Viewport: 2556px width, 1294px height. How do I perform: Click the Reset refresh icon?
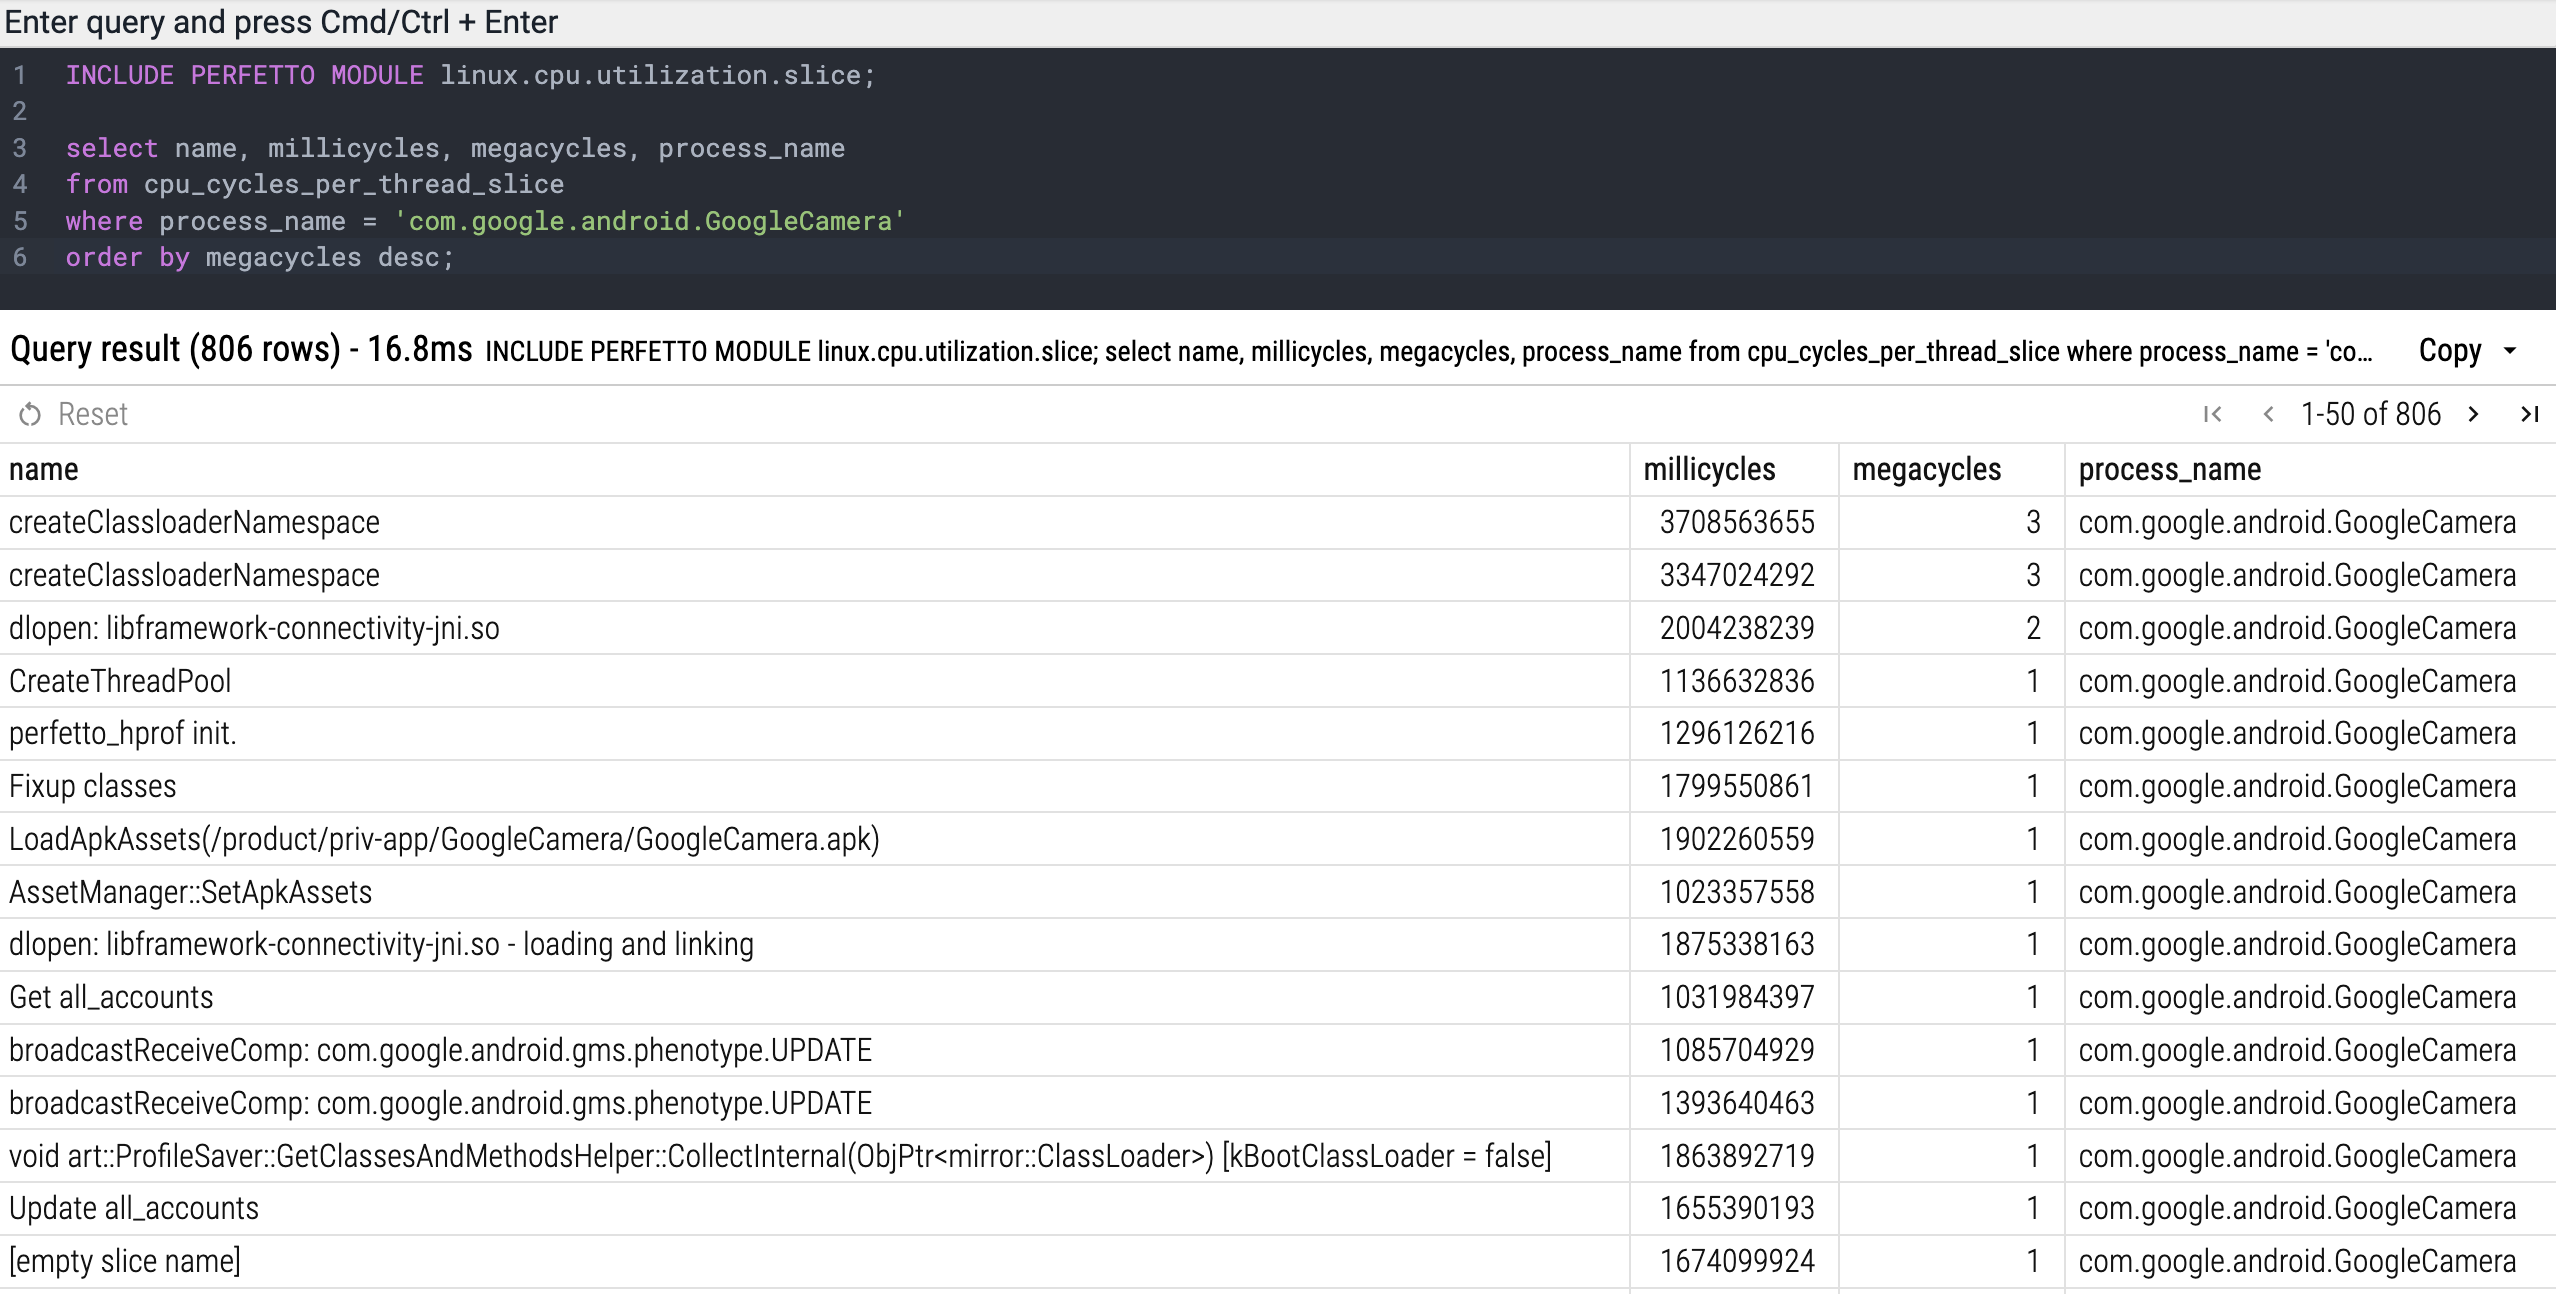tap(30, 414)
